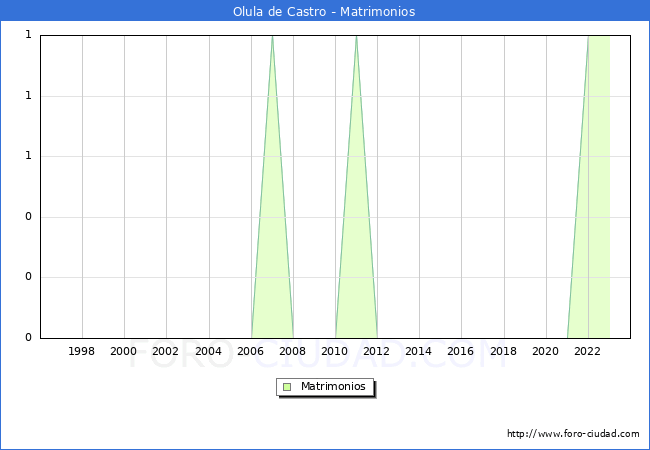Click the 2020 x-axis label

546,352
